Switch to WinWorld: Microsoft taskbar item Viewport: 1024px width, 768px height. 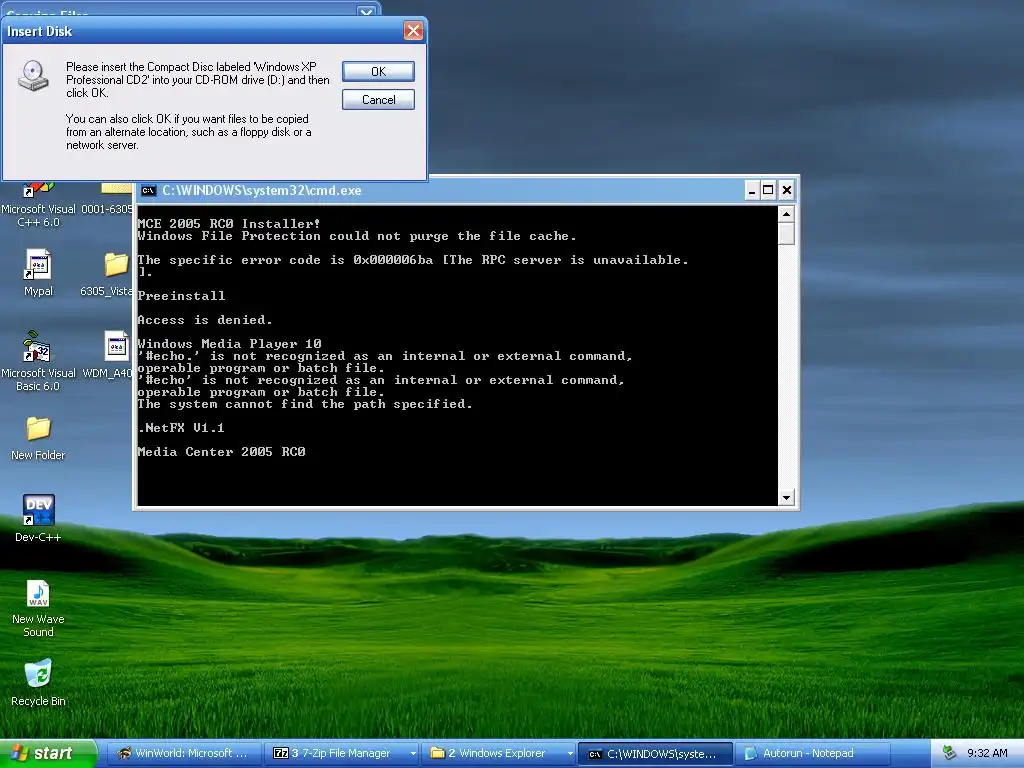(x=183, y=753)
